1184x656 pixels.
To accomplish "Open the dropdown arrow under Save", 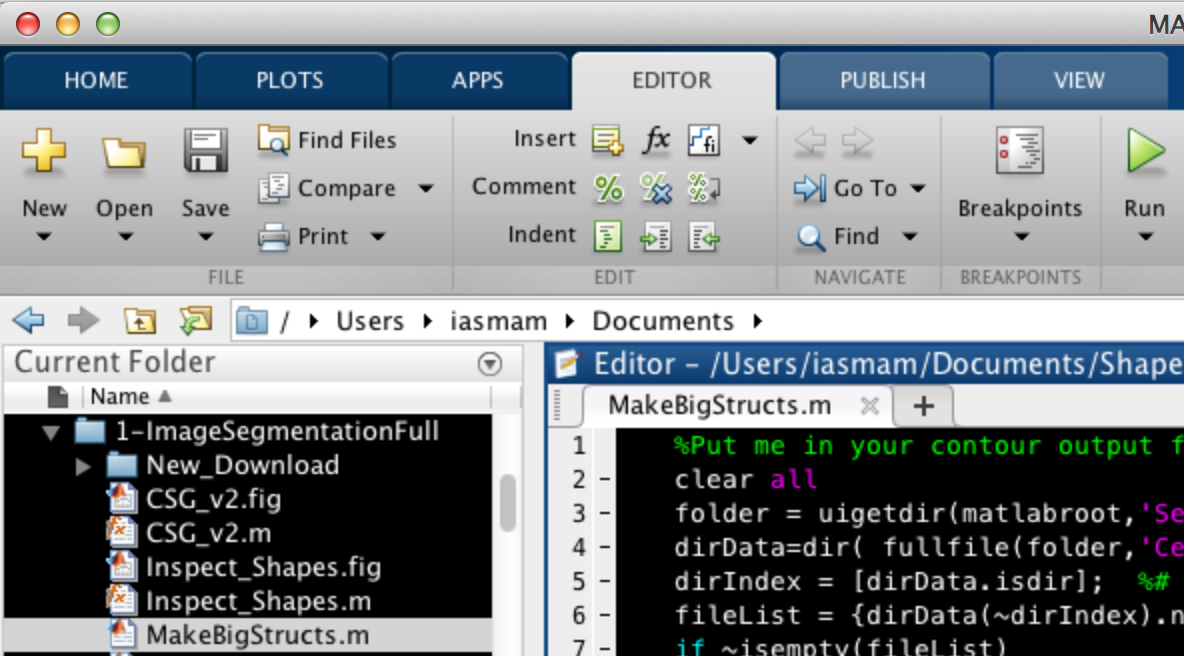I will [x=205, y=237].
